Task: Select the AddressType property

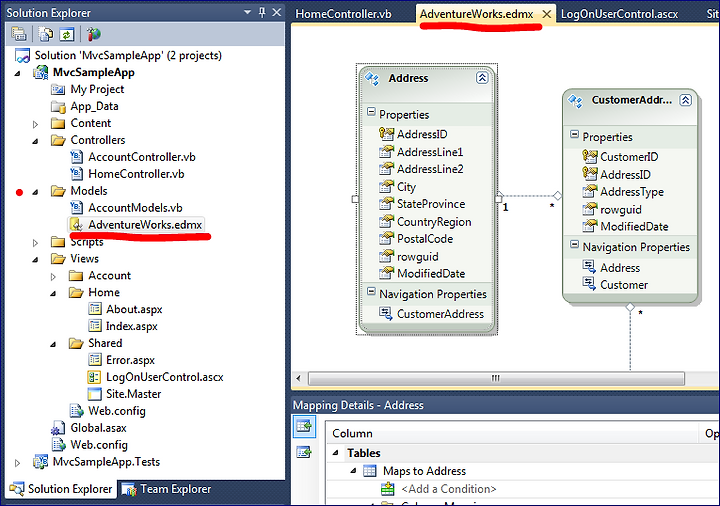Action: (x=632, y=192)
